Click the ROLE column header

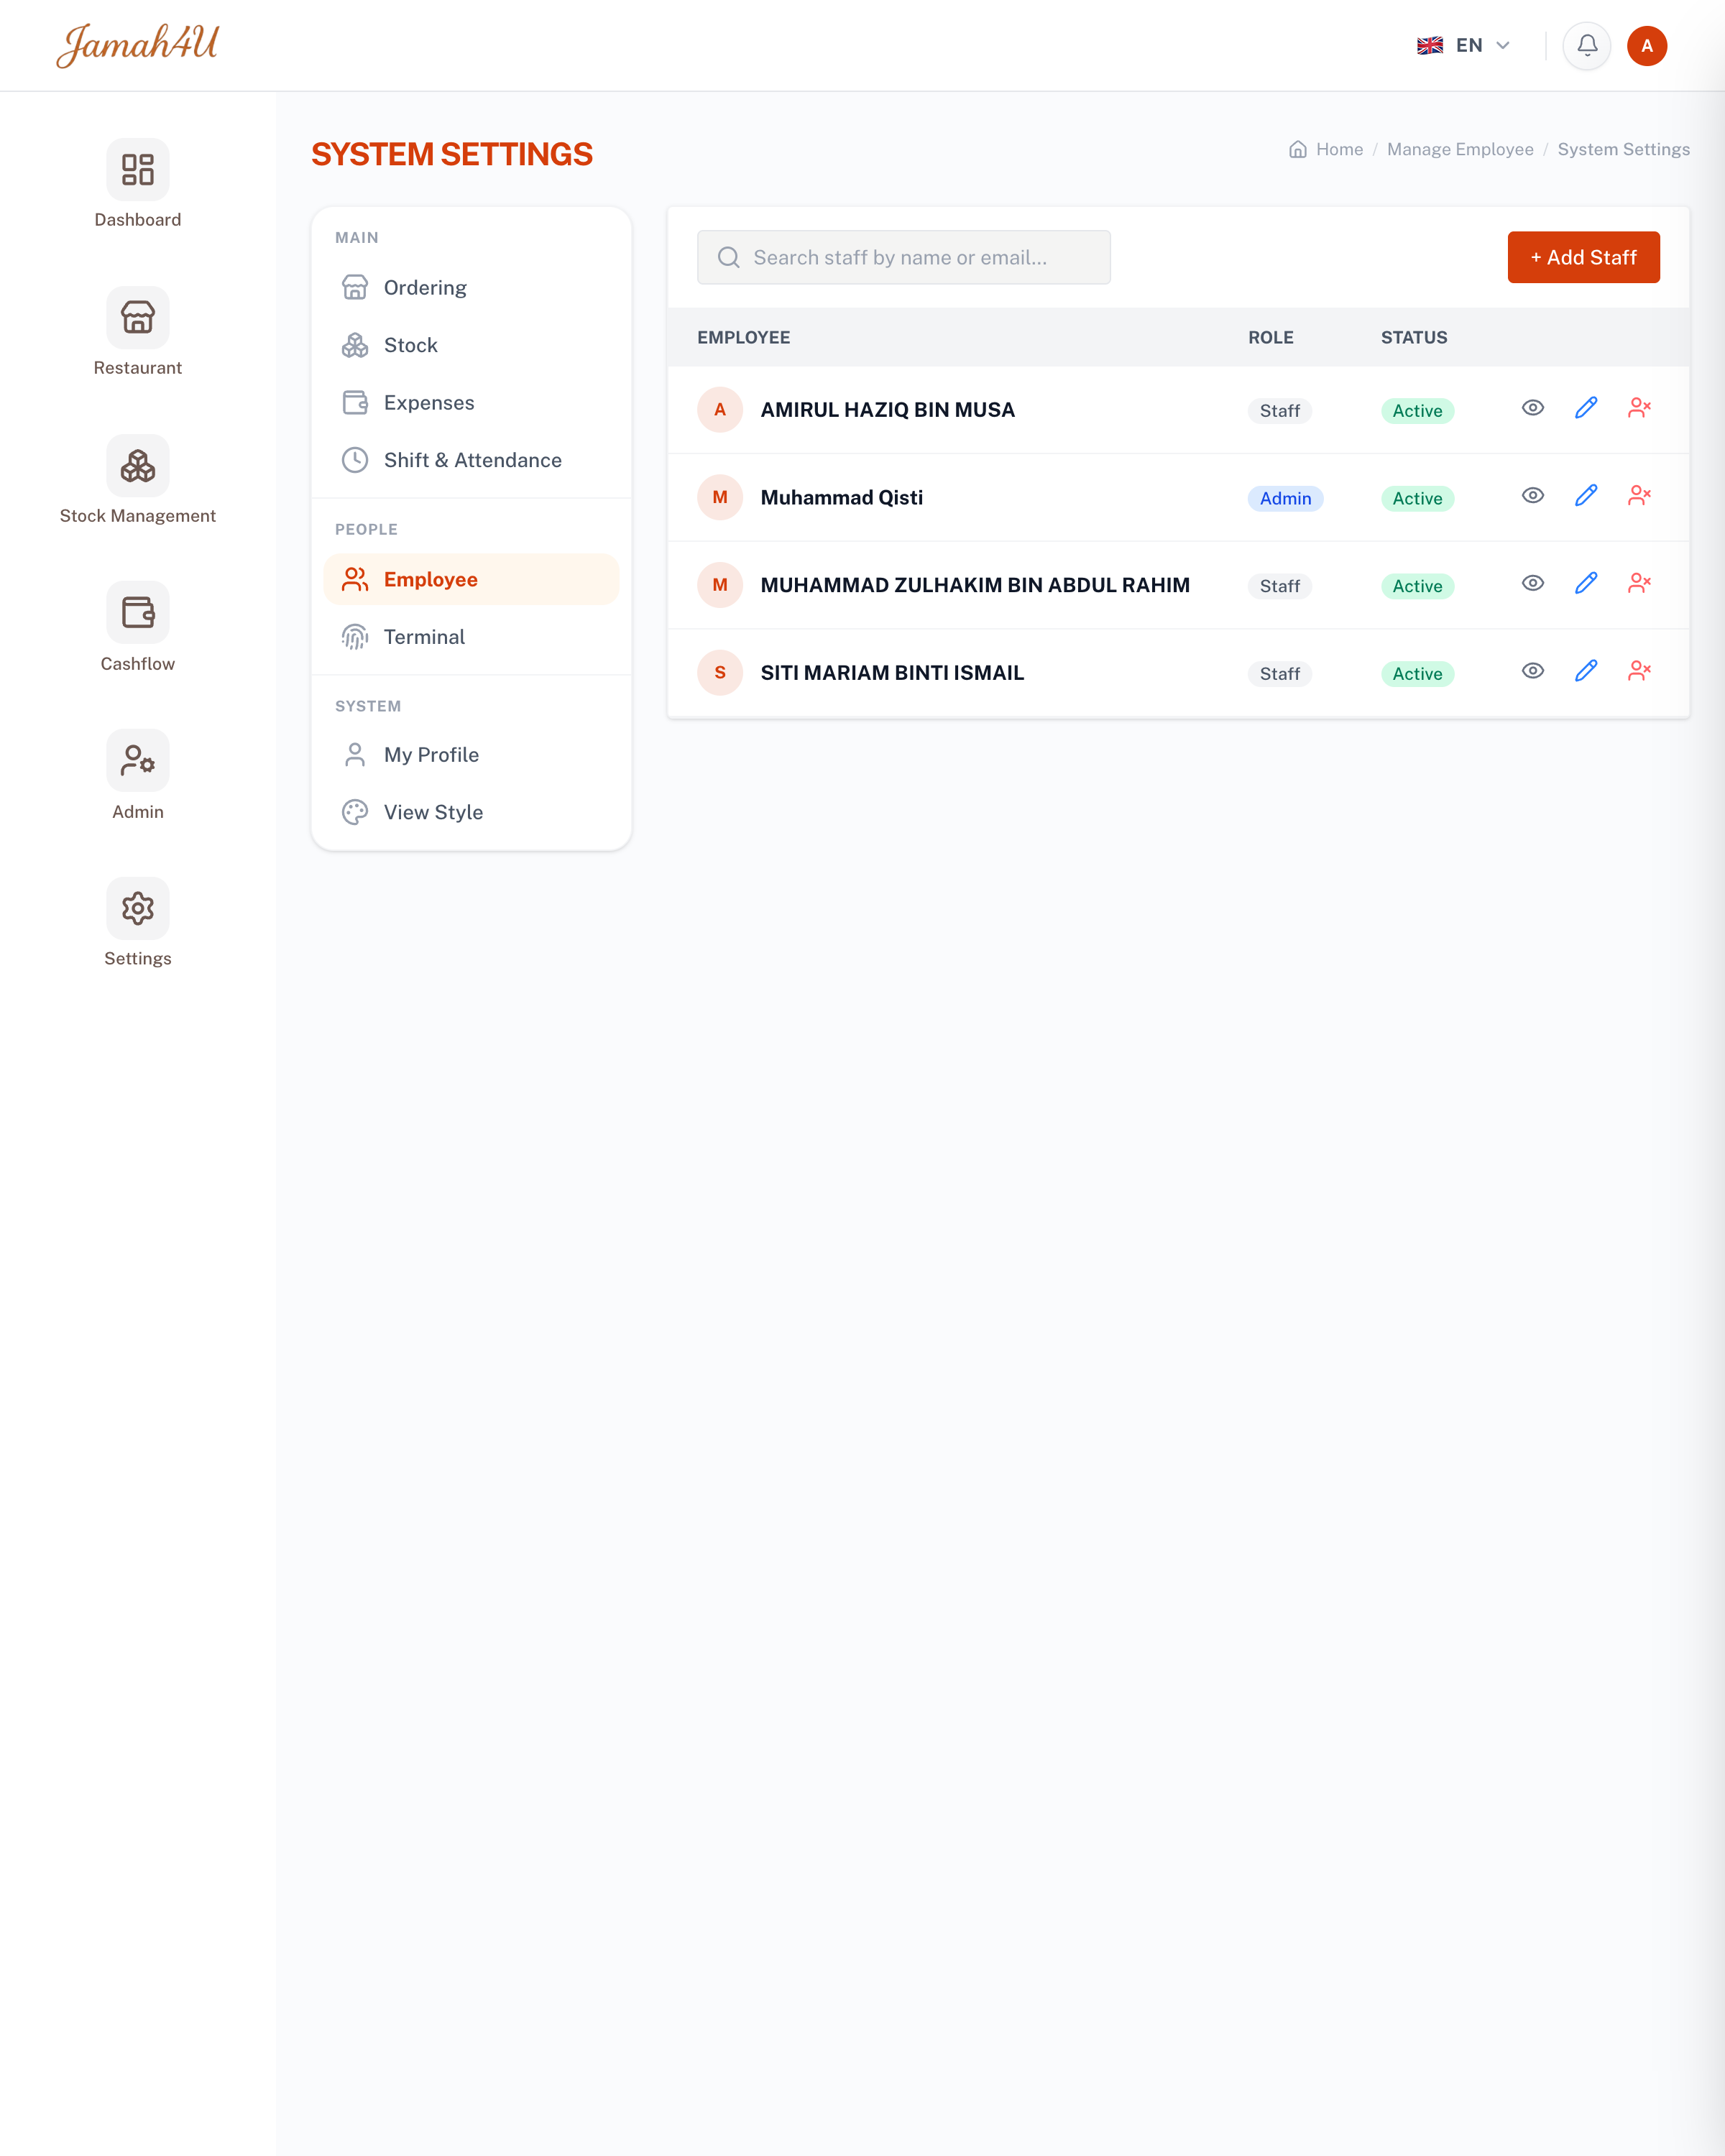[1270, 338]
